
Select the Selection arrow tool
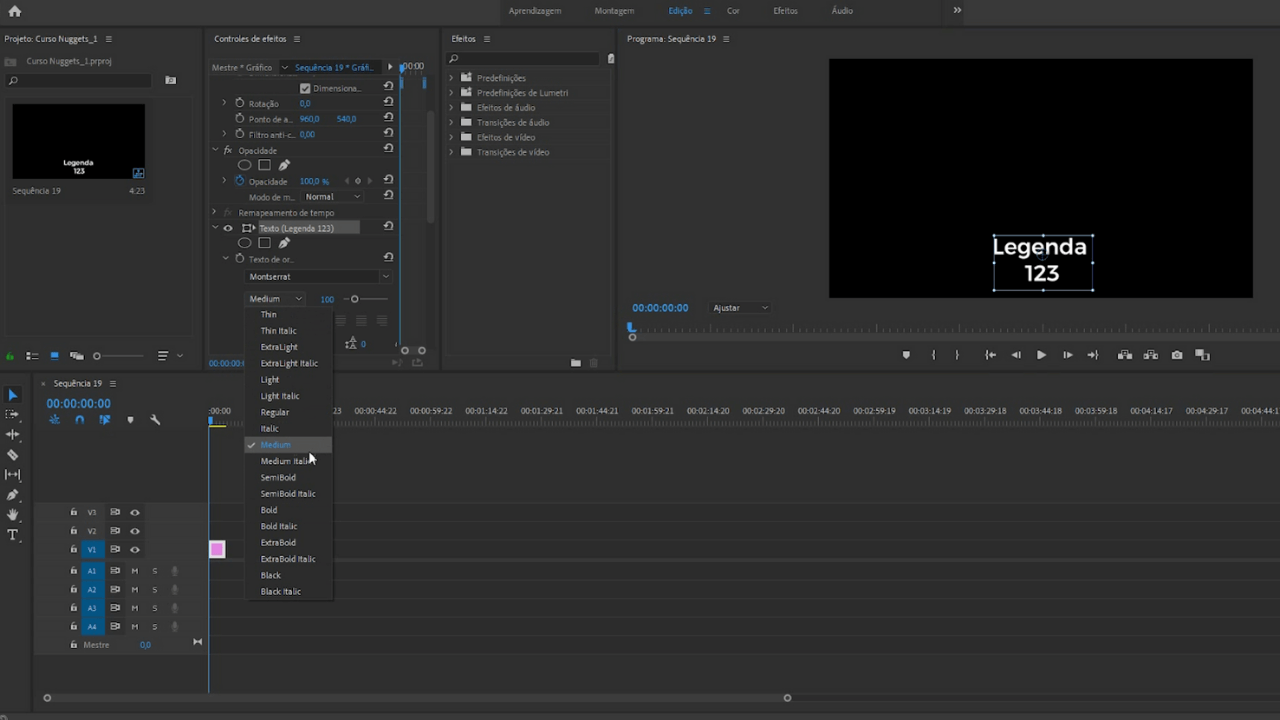pos(13,395)
